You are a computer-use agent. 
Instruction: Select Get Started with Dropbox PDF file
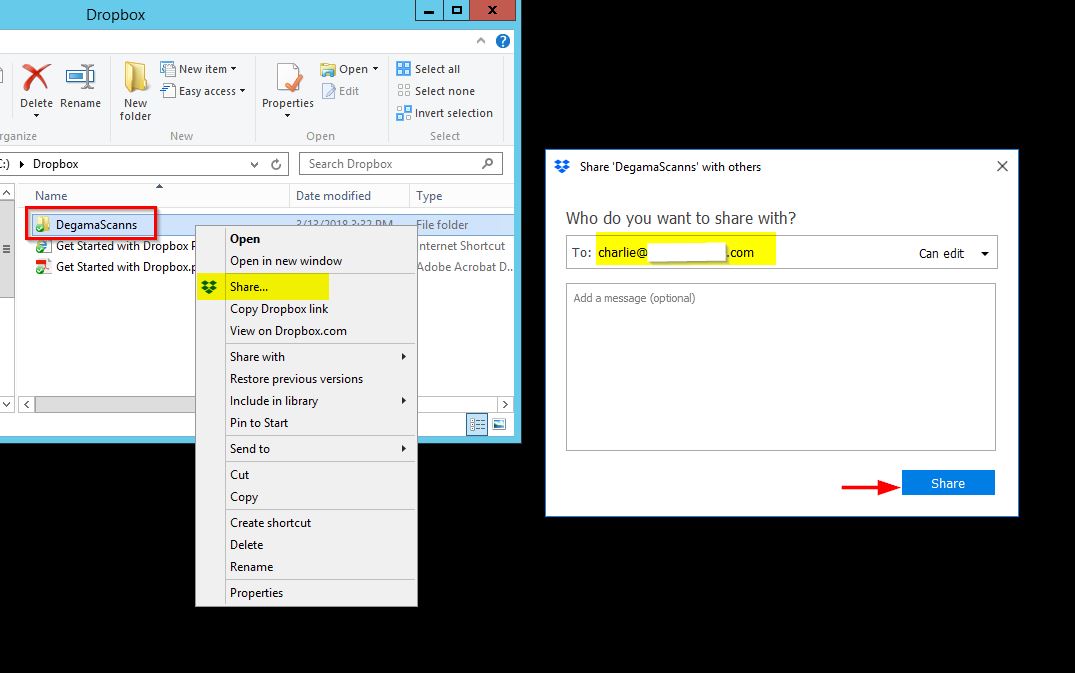115,267
